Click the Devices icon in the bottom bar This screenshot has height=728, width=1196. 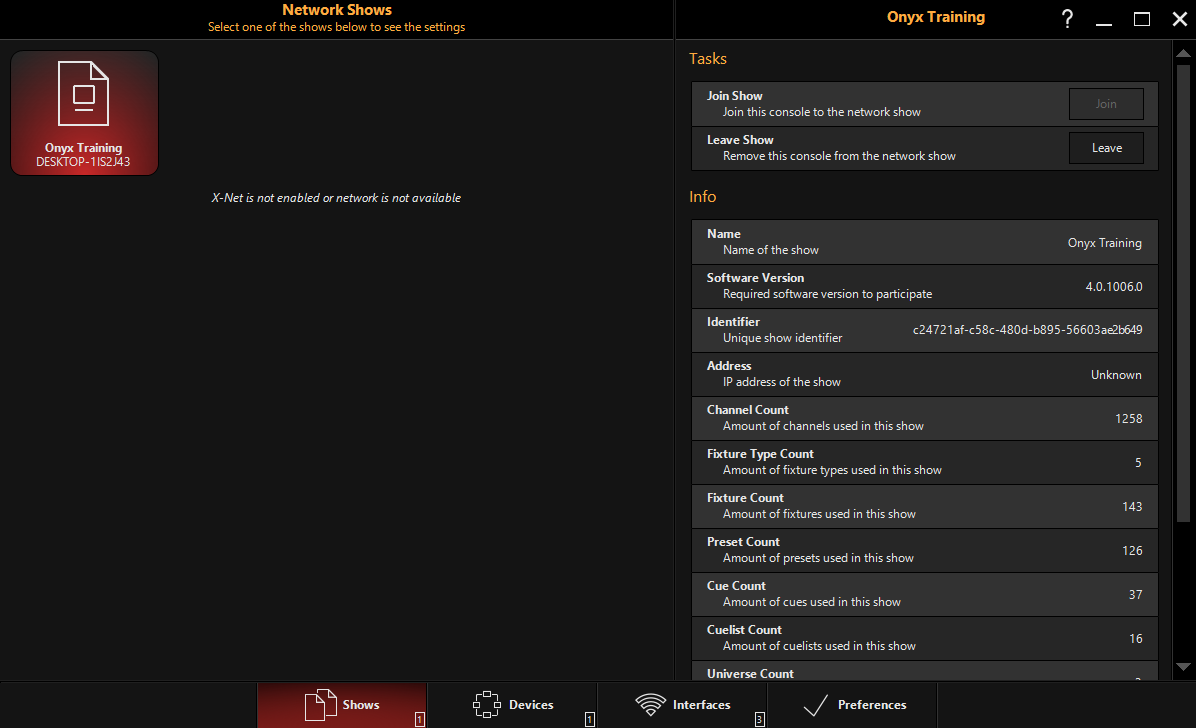(x=487, y=704)
